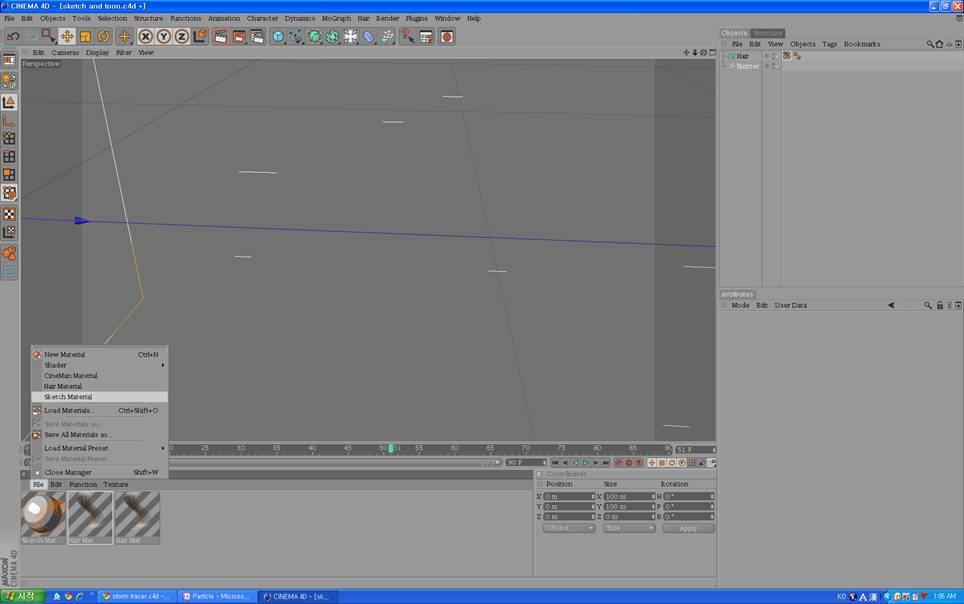The height and width of the screenshot is (604, 964).
Task: Select the Sketch Mat material thumbnail
Action: coord(43,517)
